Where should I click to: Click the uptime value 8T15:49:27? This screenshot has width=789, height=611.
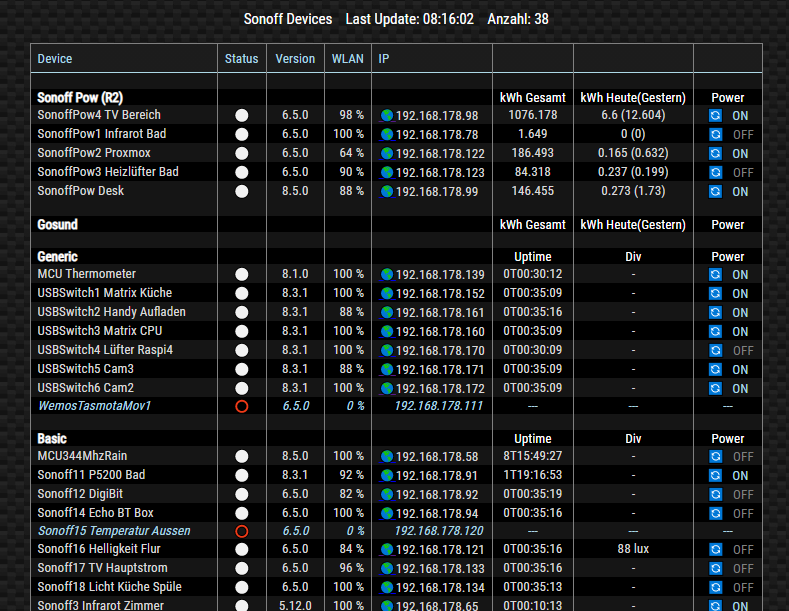[x=532, y=455]
